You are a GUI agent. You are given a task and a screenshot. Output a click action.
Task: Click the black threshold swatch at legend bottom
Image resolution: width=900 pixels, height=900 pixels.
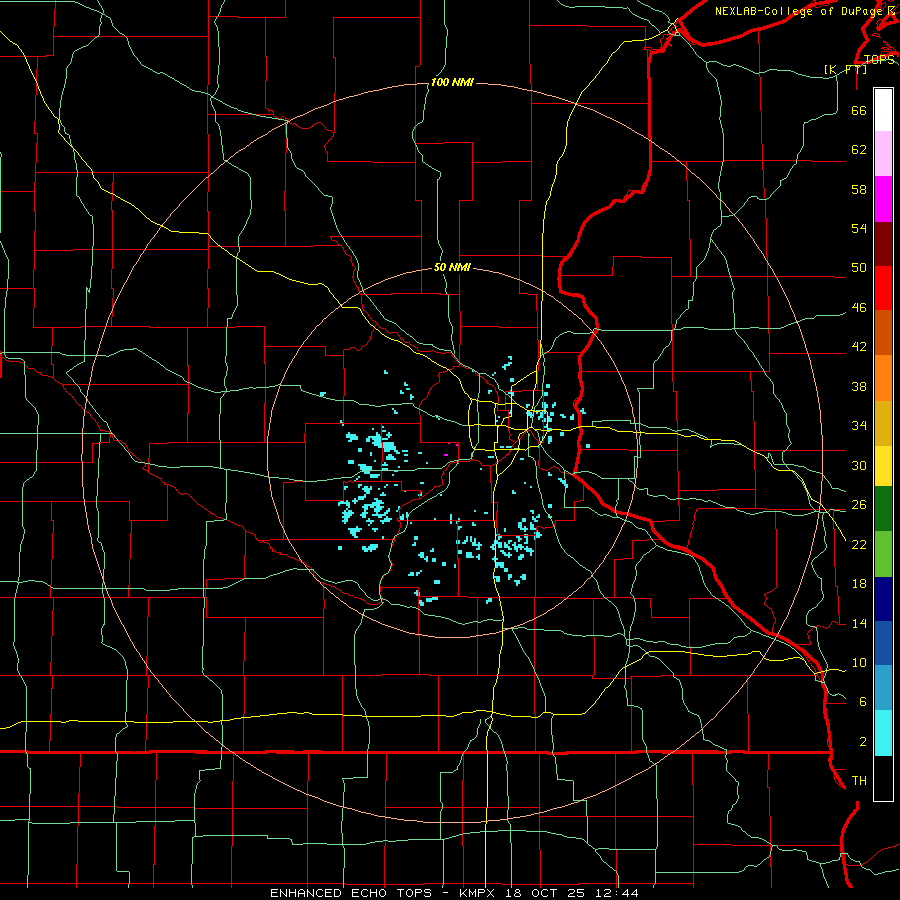[883, 778]
